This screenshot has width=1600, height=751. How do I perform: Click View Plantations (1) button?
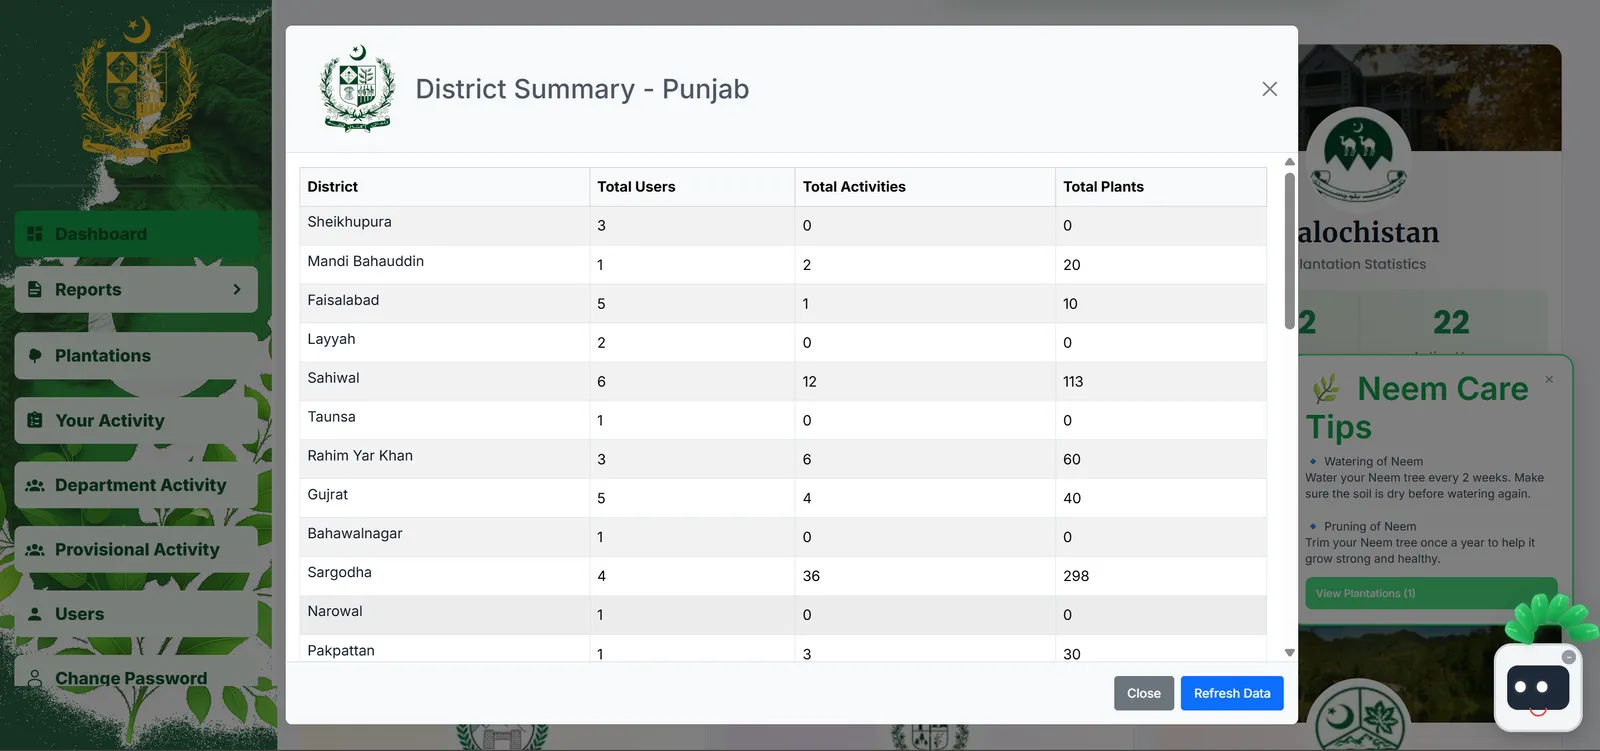tap(1431, 593)
